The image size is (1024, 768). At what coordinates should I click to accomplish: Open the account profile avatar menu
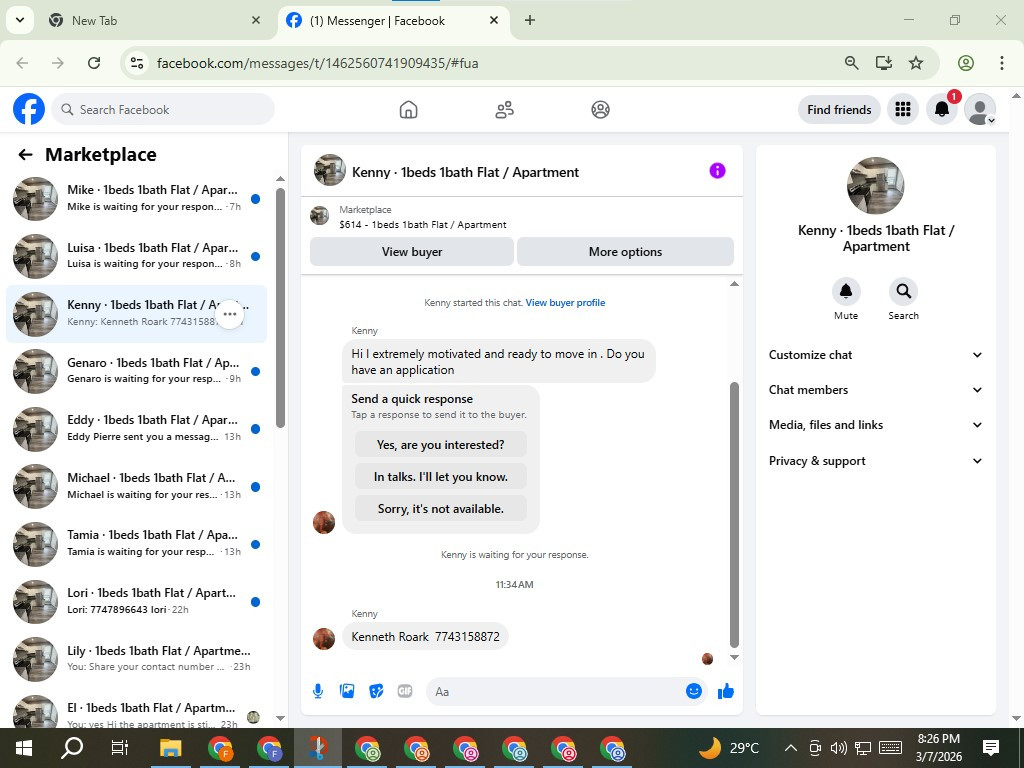(980, 109)
